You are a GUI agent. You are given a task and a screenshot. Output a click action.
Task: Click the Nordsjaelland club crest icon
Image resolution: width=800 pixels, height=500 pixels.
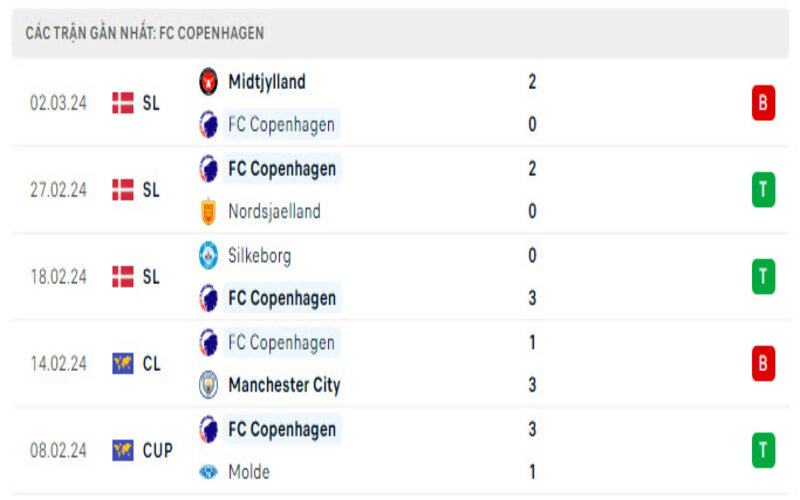click(x=208, y=211)
